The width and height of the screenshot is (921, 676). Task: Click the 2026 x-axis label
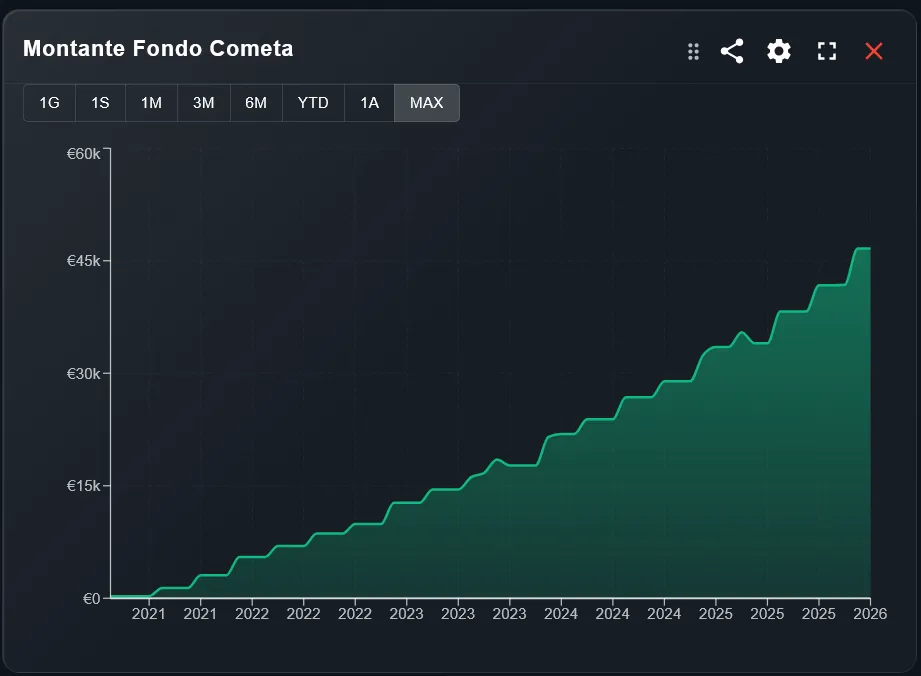click(869, 614)
